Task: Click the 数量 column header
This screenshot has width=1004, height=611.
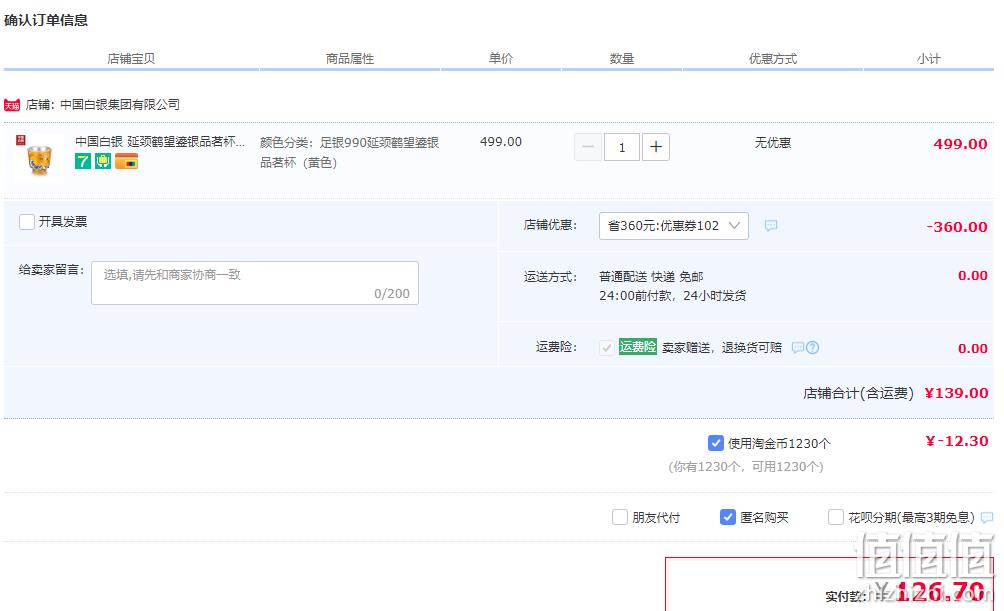Action: pyautogui.click(x=622, y=59)
